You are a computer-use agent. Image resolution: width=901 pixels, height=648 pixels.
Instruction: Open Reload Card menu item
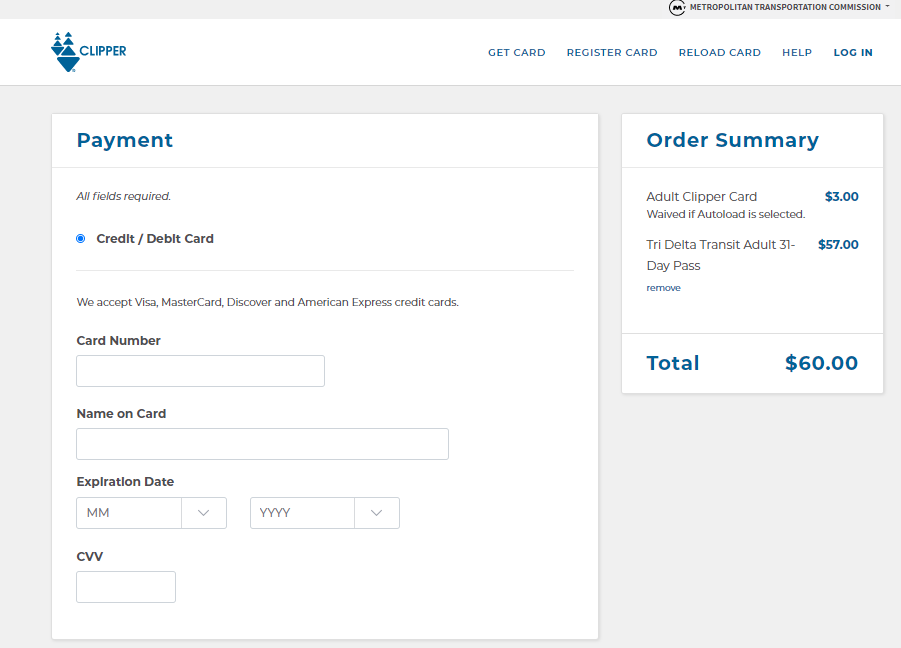coord(719,52)
